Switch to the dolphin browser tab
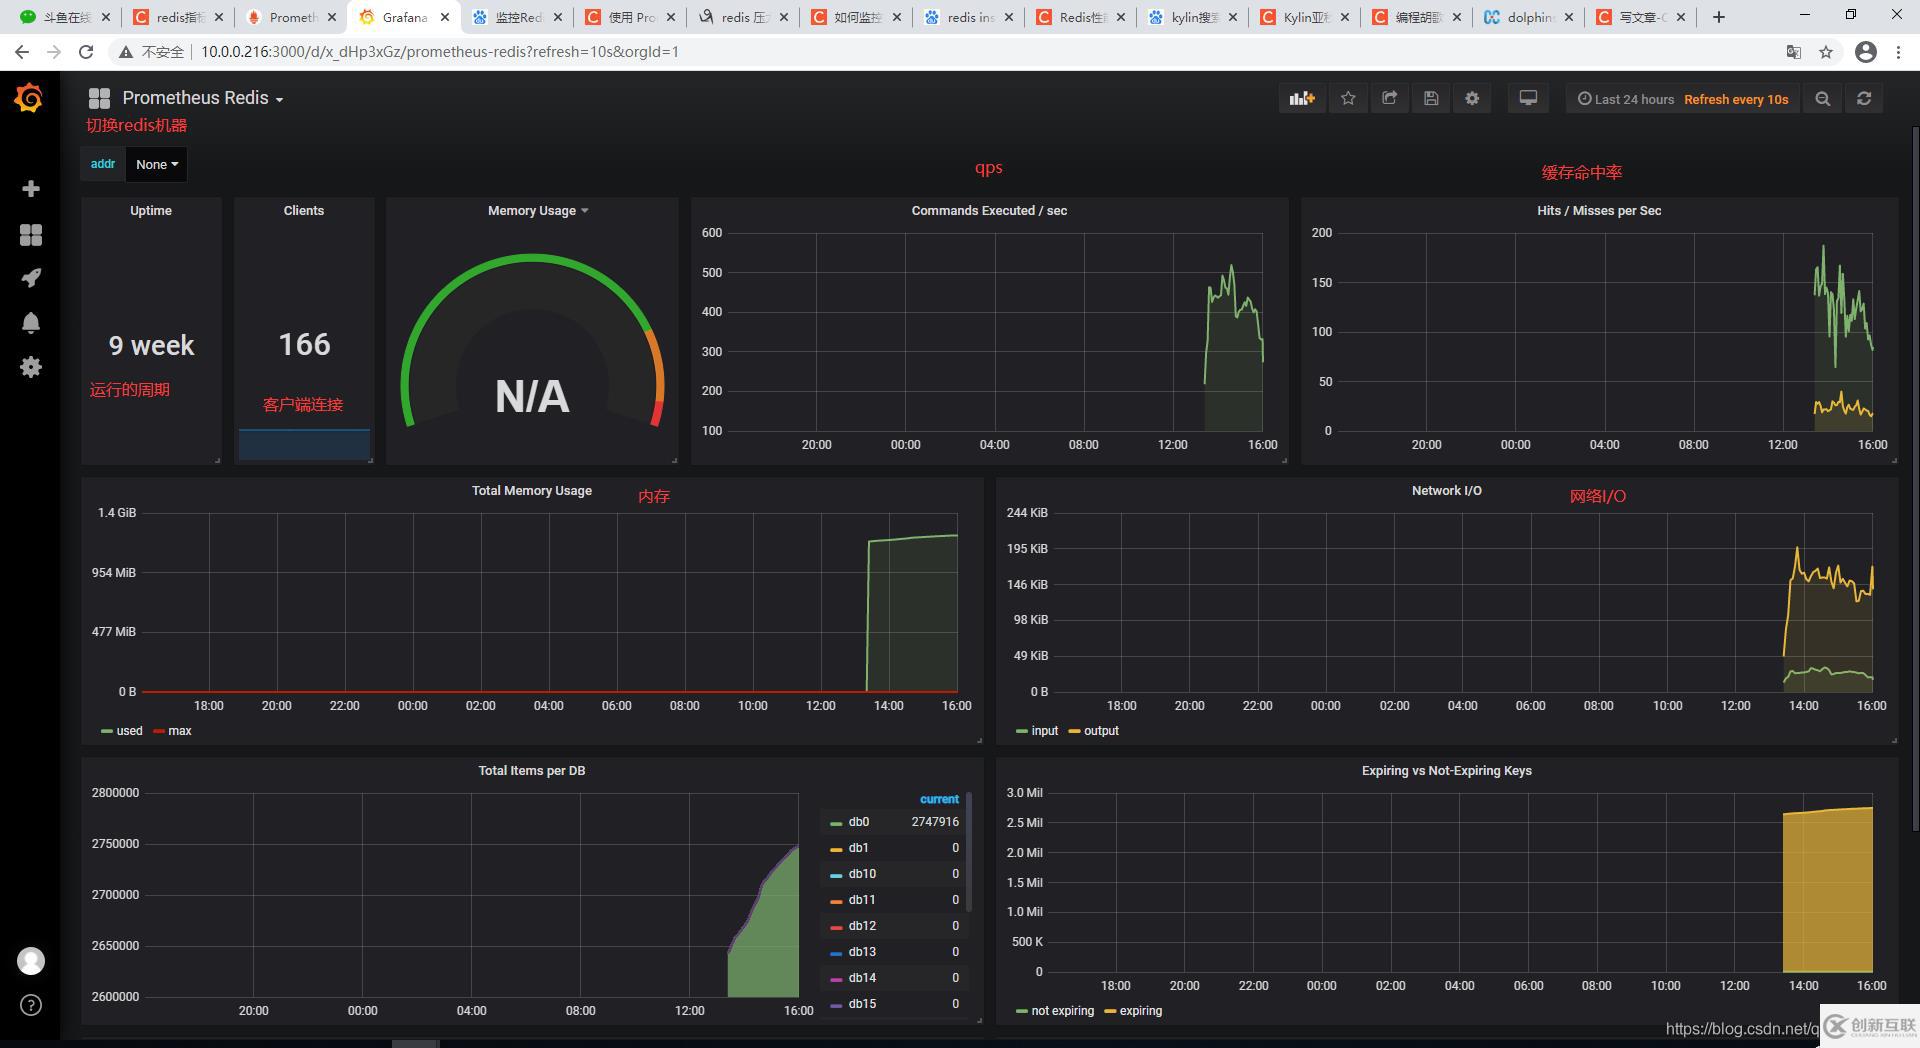Image resolution: width=1920 pixels, height=1048 pixels. coord(1529,17)
